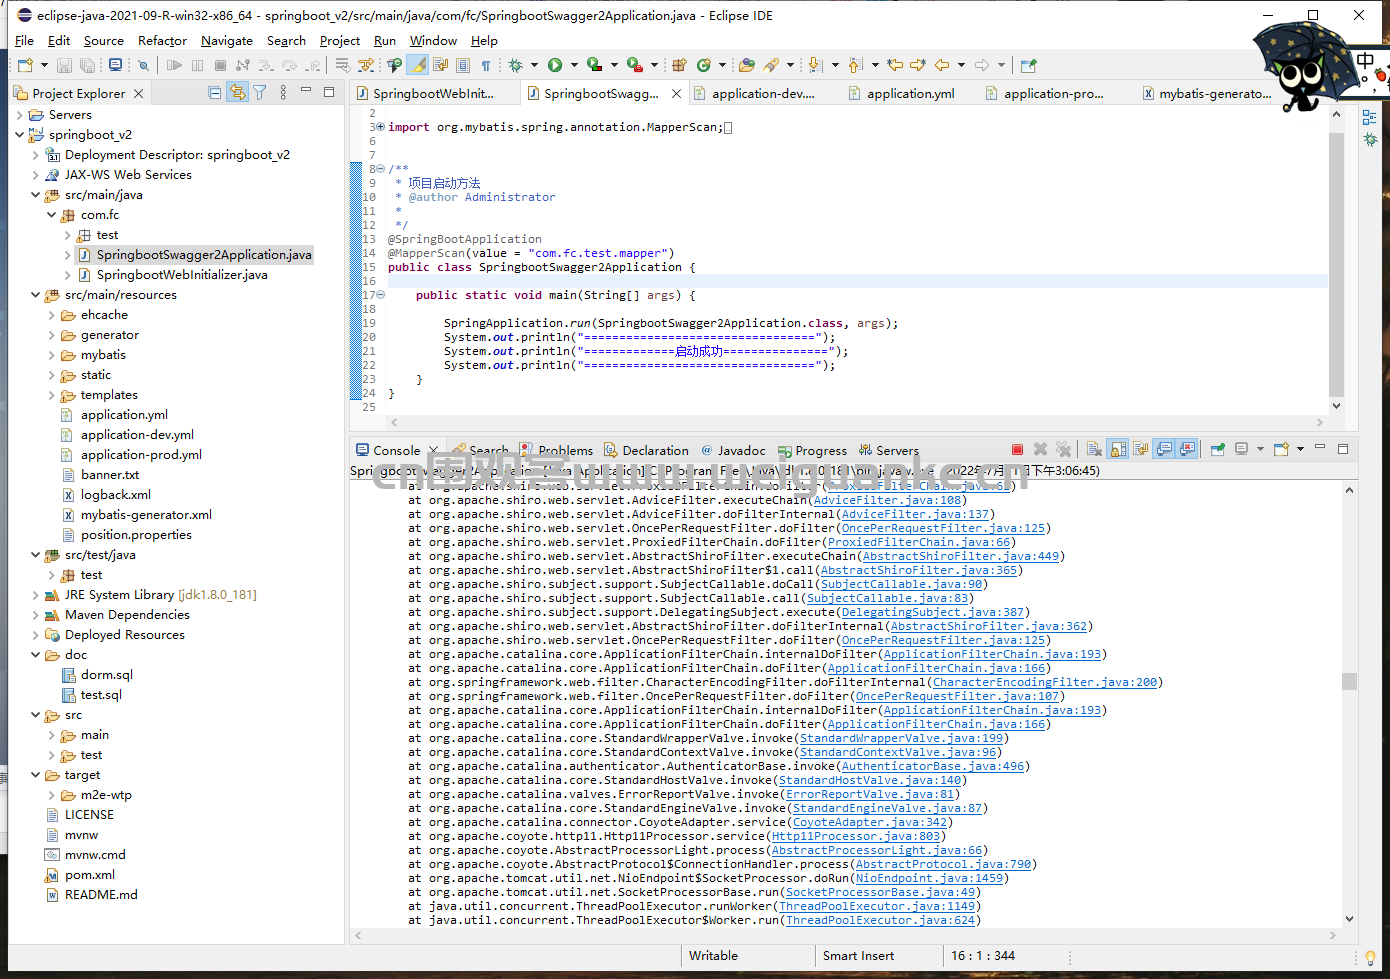This screenshot has height=979, width=1390.
Task: Expand the Servers tree node
Action: [20, 115]
